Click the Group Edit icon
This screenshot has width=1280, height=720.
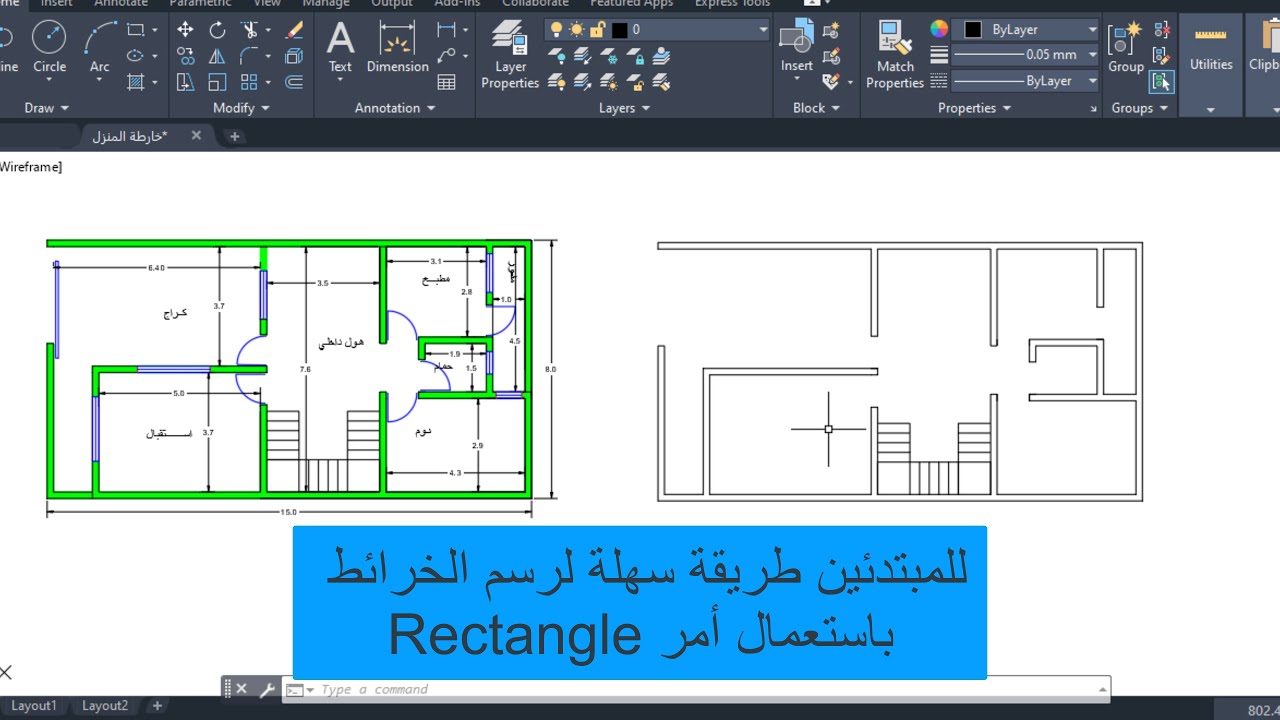tap(1161, 56)
